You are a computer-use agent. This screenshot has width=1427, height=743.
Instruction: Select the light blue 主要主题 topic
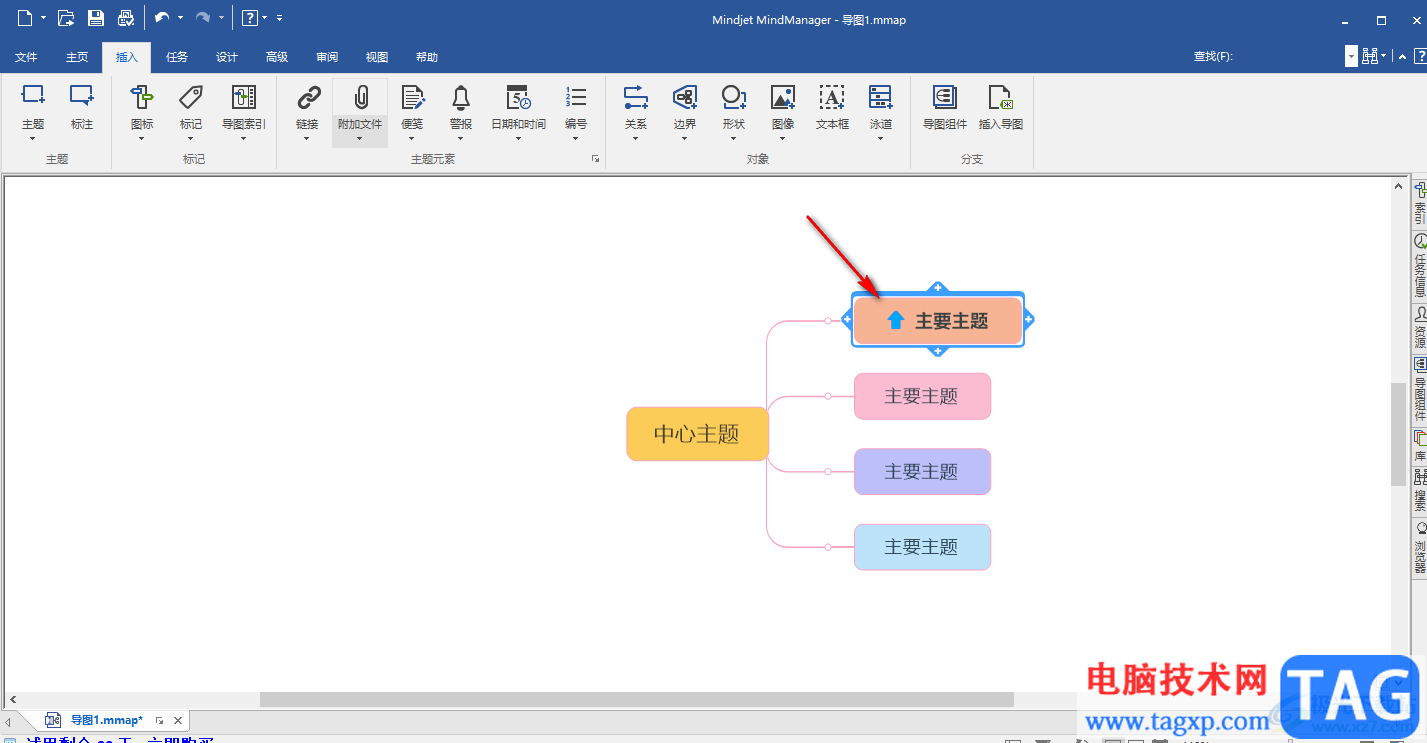[x=922, y=547]
